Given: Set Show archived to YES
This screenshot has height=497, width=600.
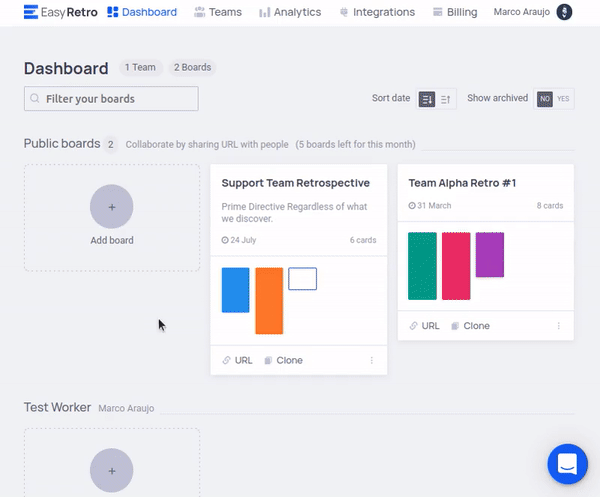Looking at the screenshot, I should coord(564,99).
